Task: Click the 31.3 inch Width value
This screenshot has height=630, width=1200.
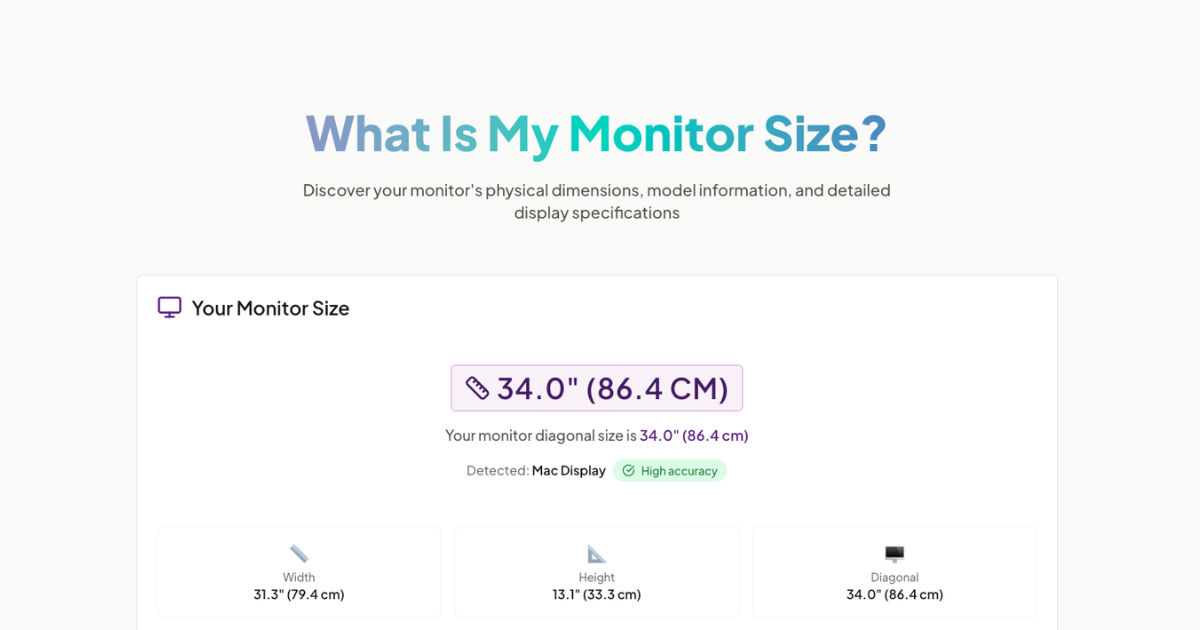Action: pyautogui.click(x=298, y=593)
